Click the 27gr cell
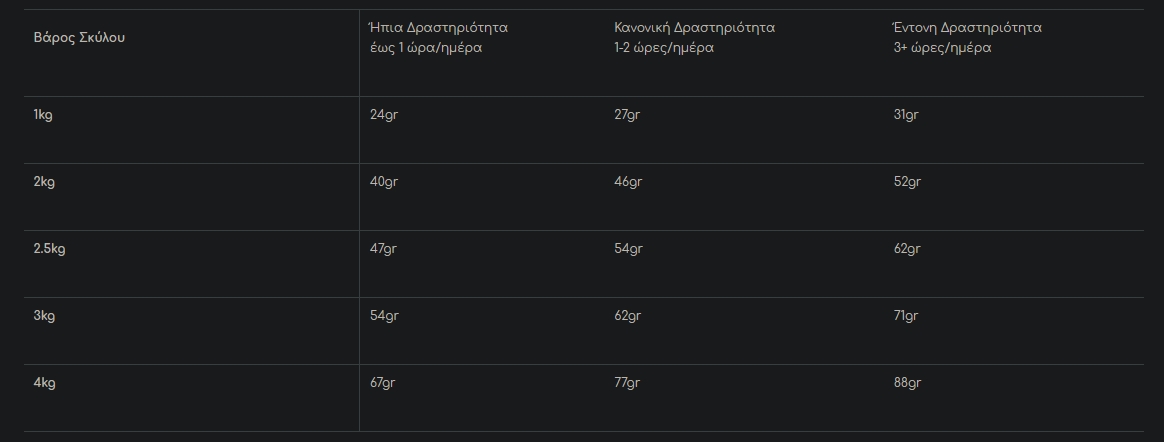This screenshot has width=1164, height=442. click(x=627, y=115)
